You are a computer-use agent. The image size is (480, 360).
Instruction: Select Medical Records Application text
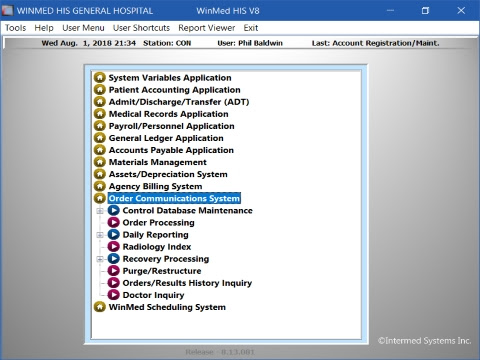pyautogui.click(x=169, y=114)
